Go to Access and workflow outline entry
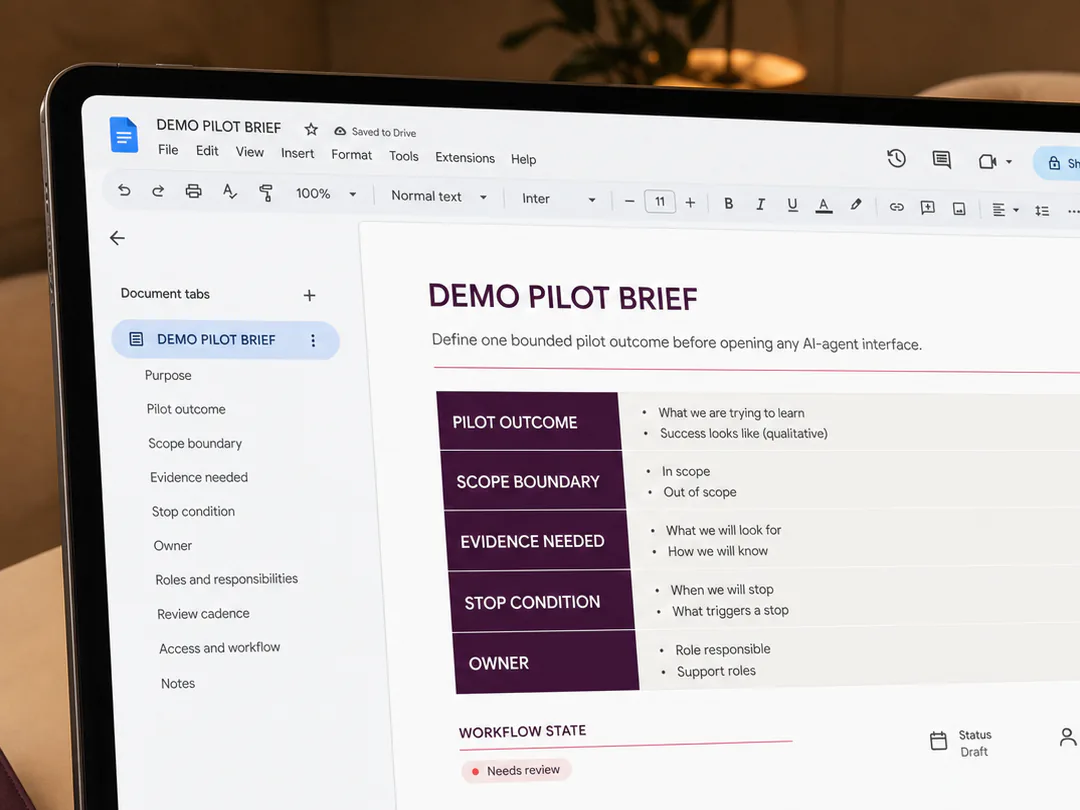Image resolution: width=1080 pixels, height=810 pixels. (220, 648)
